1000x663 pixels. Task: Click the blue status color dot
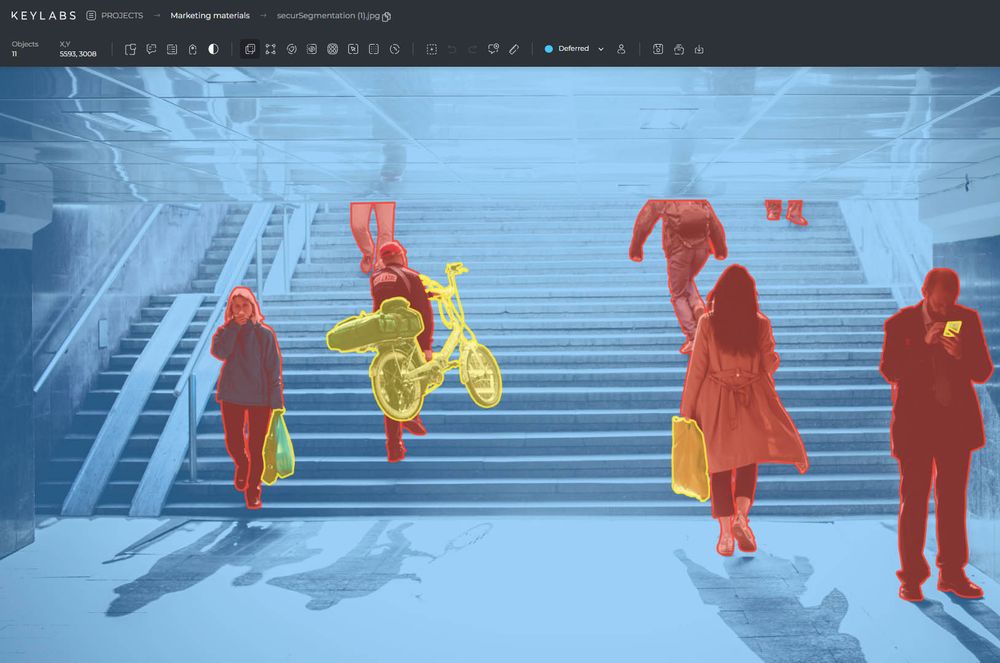(x=549, y=48)
